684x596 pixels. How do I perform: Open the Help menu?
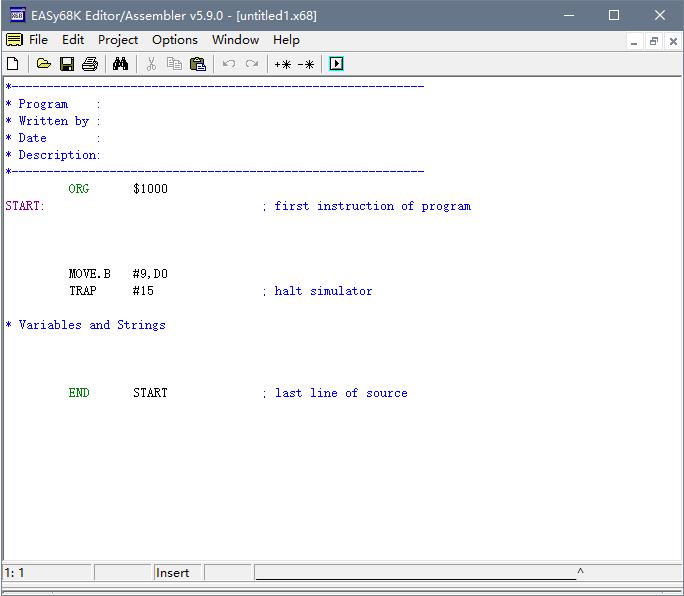[286, 40]
